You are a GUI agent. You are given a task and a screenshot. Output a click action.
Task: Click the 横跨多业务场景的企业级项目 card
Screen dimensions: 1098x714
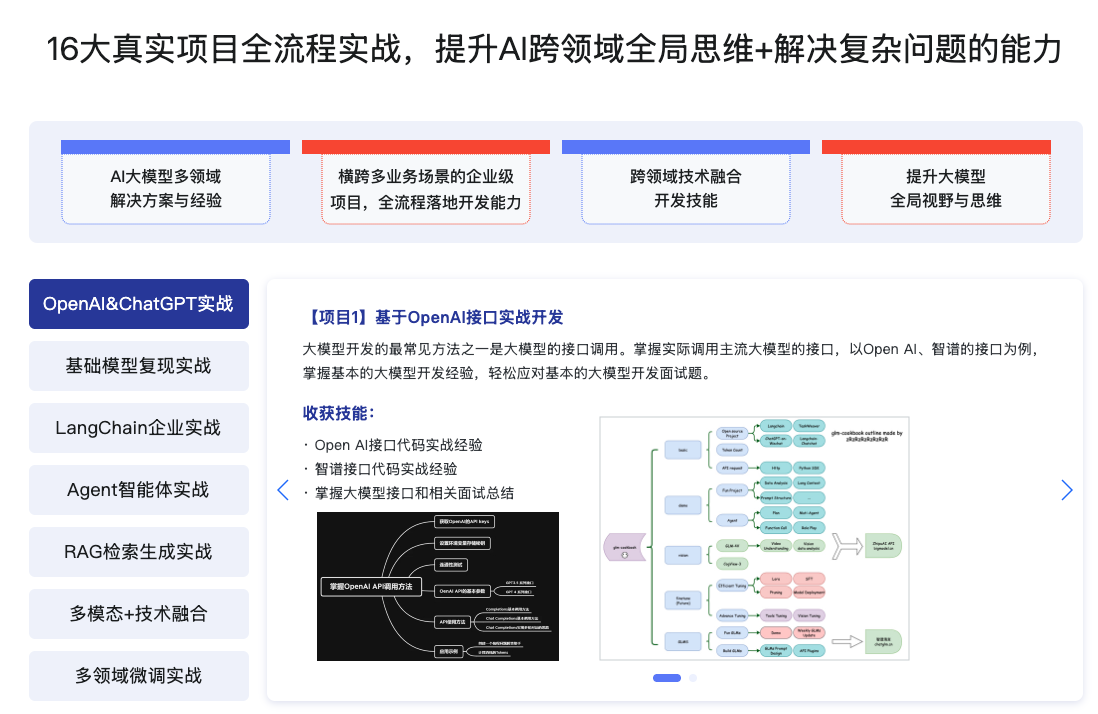pyautogui.click(x=426, y=189)
